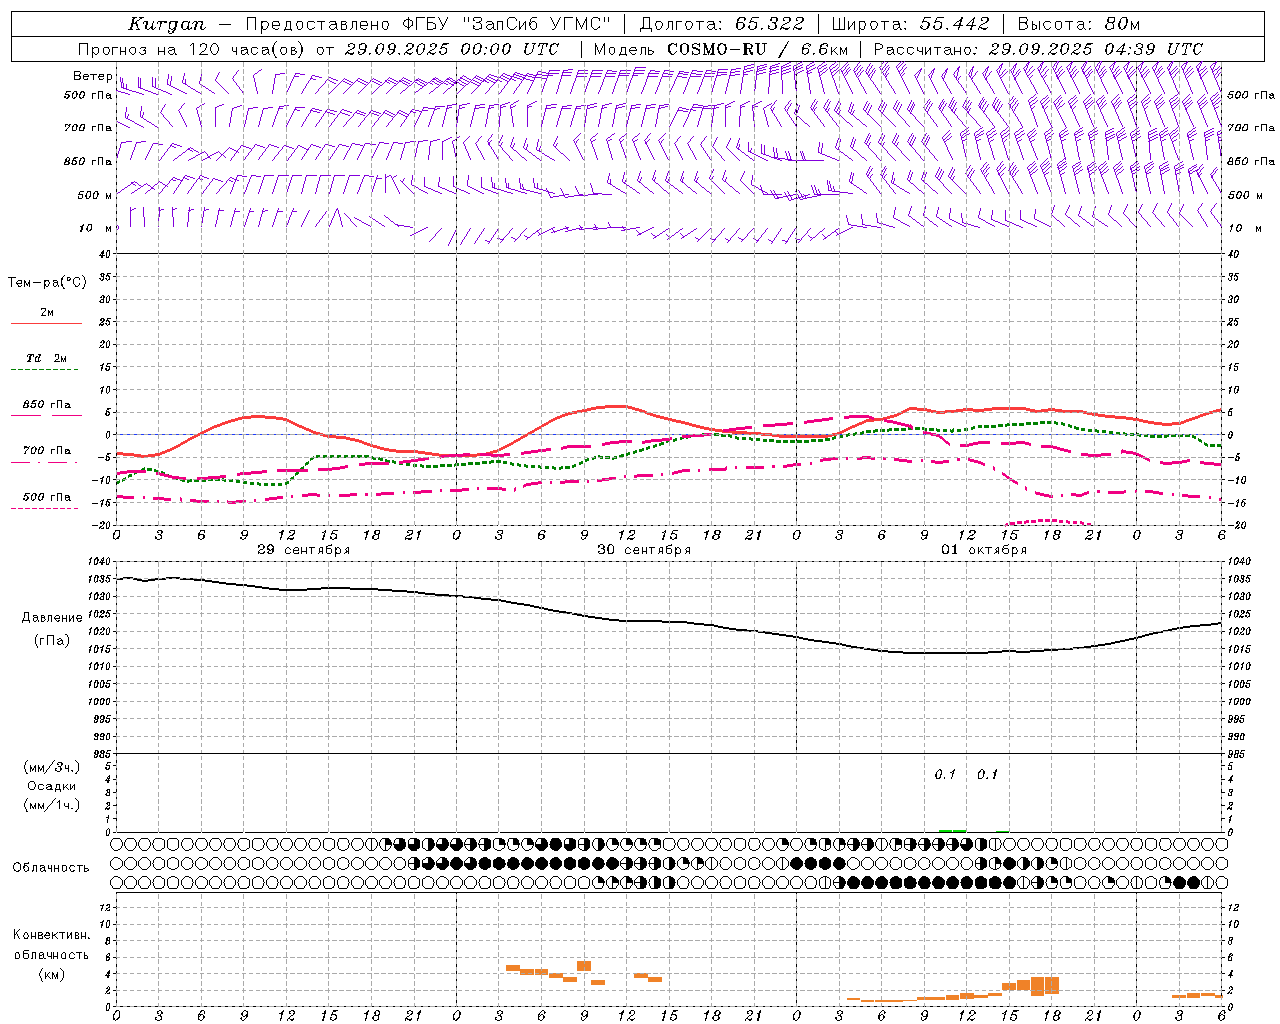Click the dashed line sample under "Td 2м"
This screenshot has width=1280, height=1024.
46,370
